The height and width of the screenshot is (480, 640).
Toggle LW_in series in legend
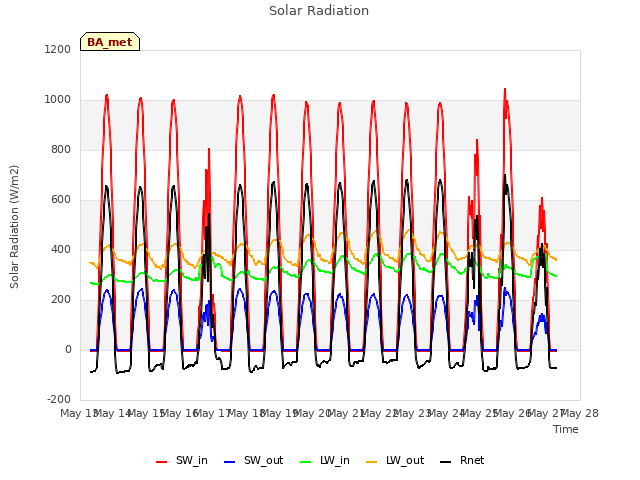(325, 461)
